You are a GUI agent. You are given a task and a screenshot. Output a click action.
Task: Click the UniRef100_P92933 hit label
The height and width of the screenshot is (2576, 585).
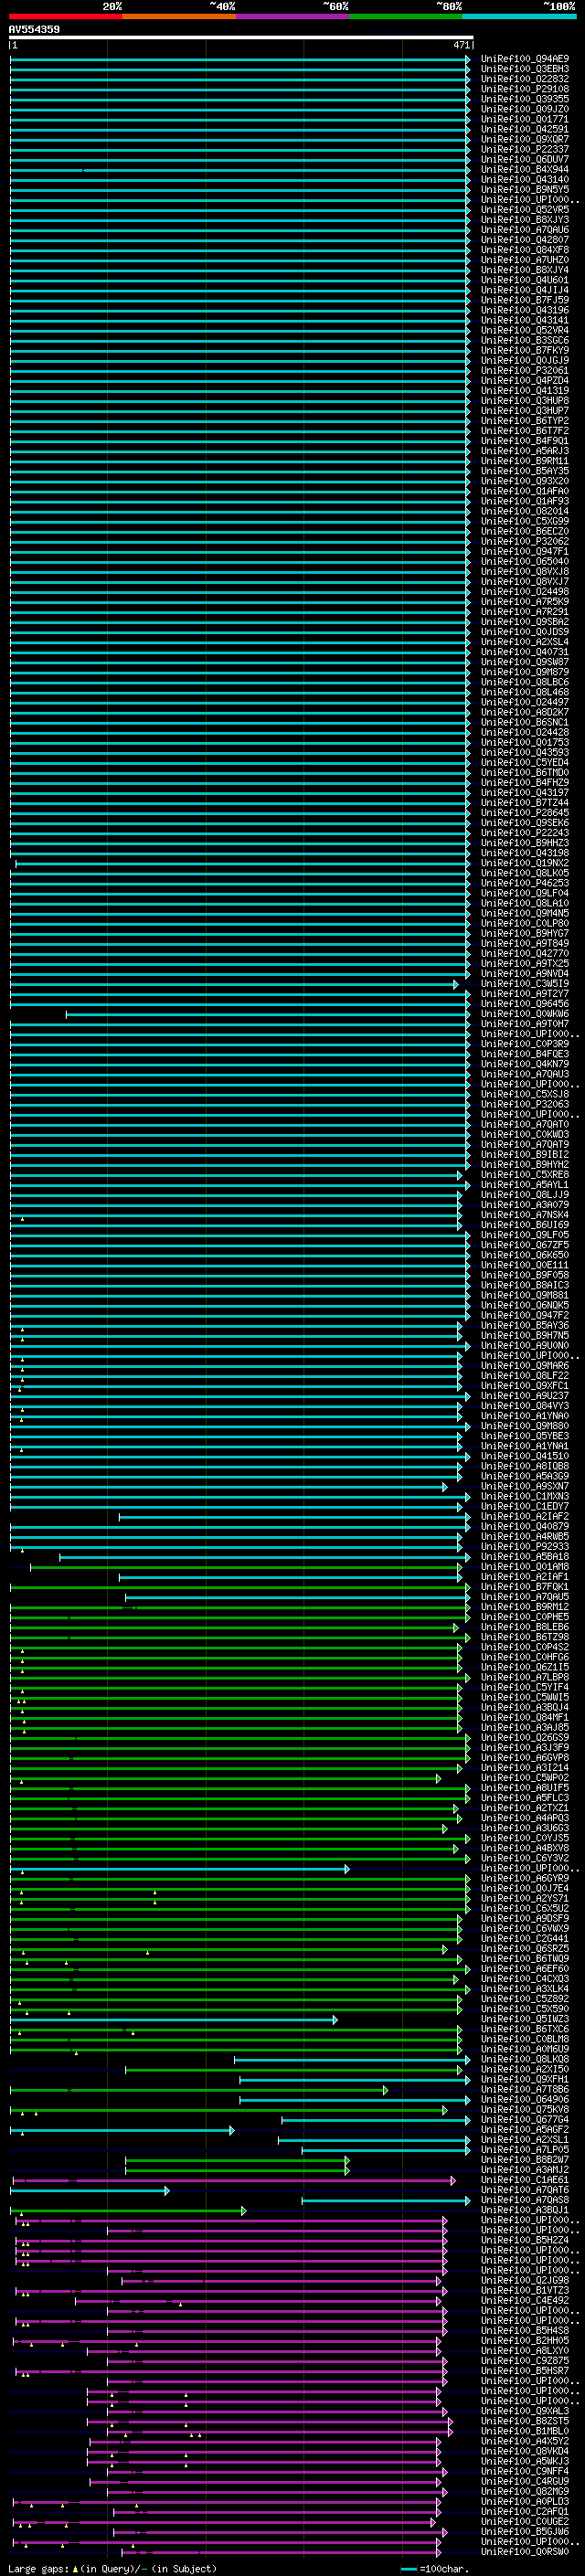tap(525, 1546)
